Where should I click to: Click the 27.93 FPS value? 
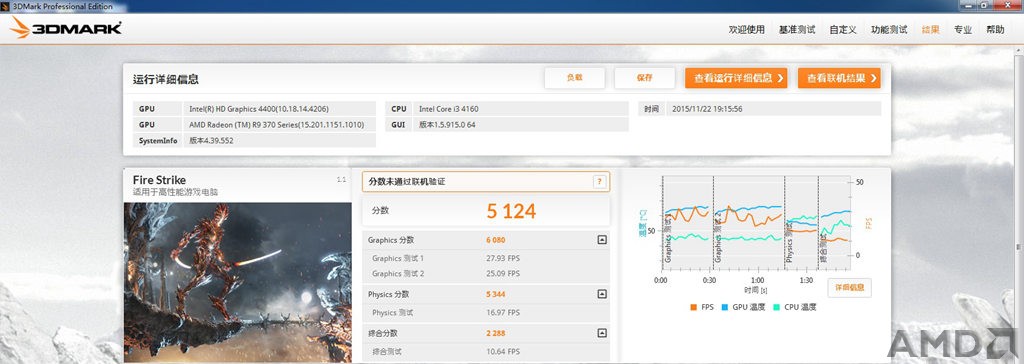click(x=503, y=259)
